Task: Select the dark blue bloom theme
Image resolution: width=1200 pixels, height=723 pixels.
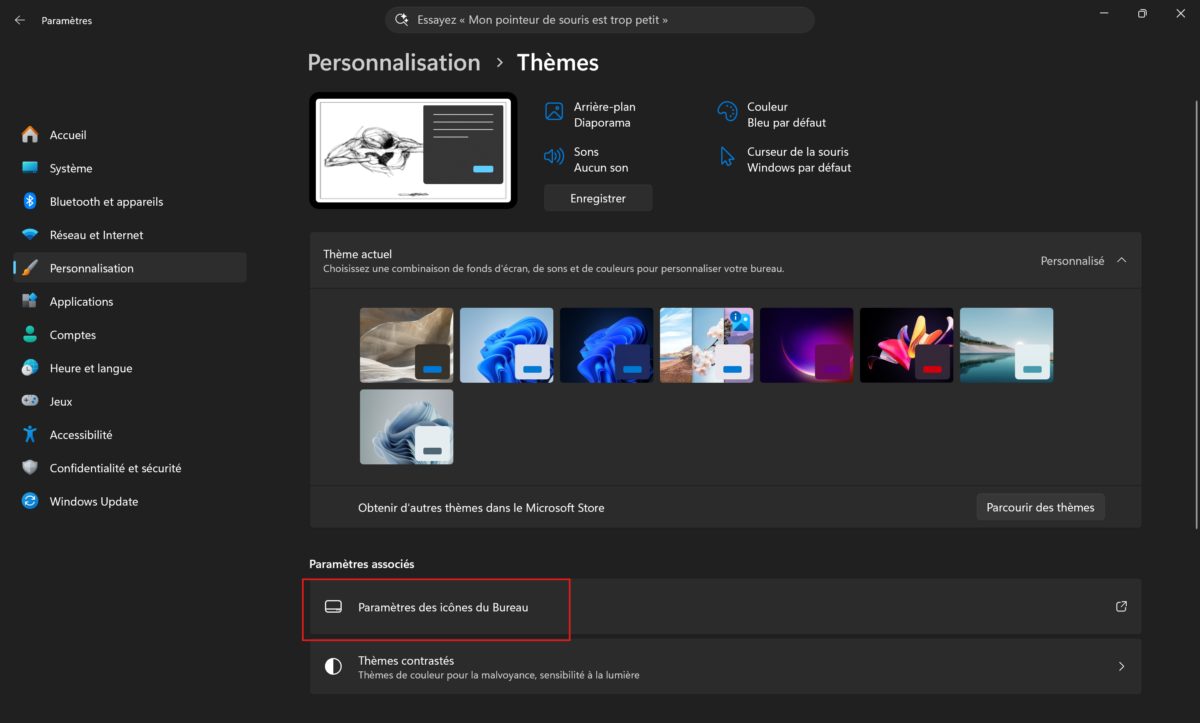Action: tap(606, 345)
